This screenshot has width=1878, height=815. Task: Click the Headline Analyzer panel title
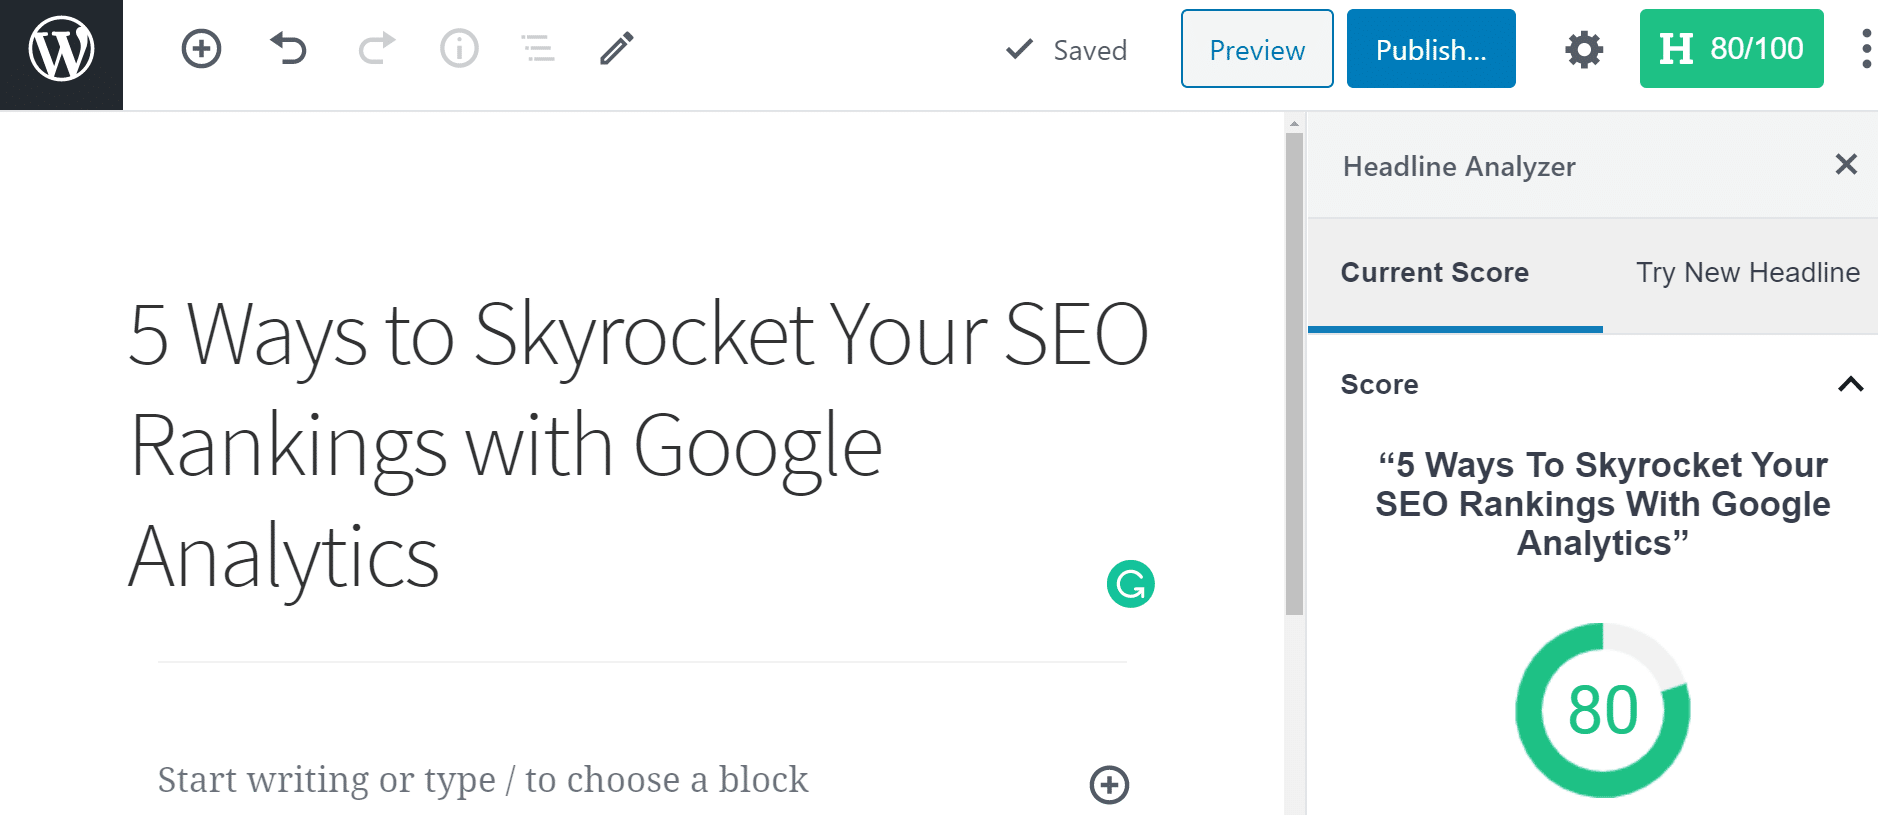(1459, 166)
